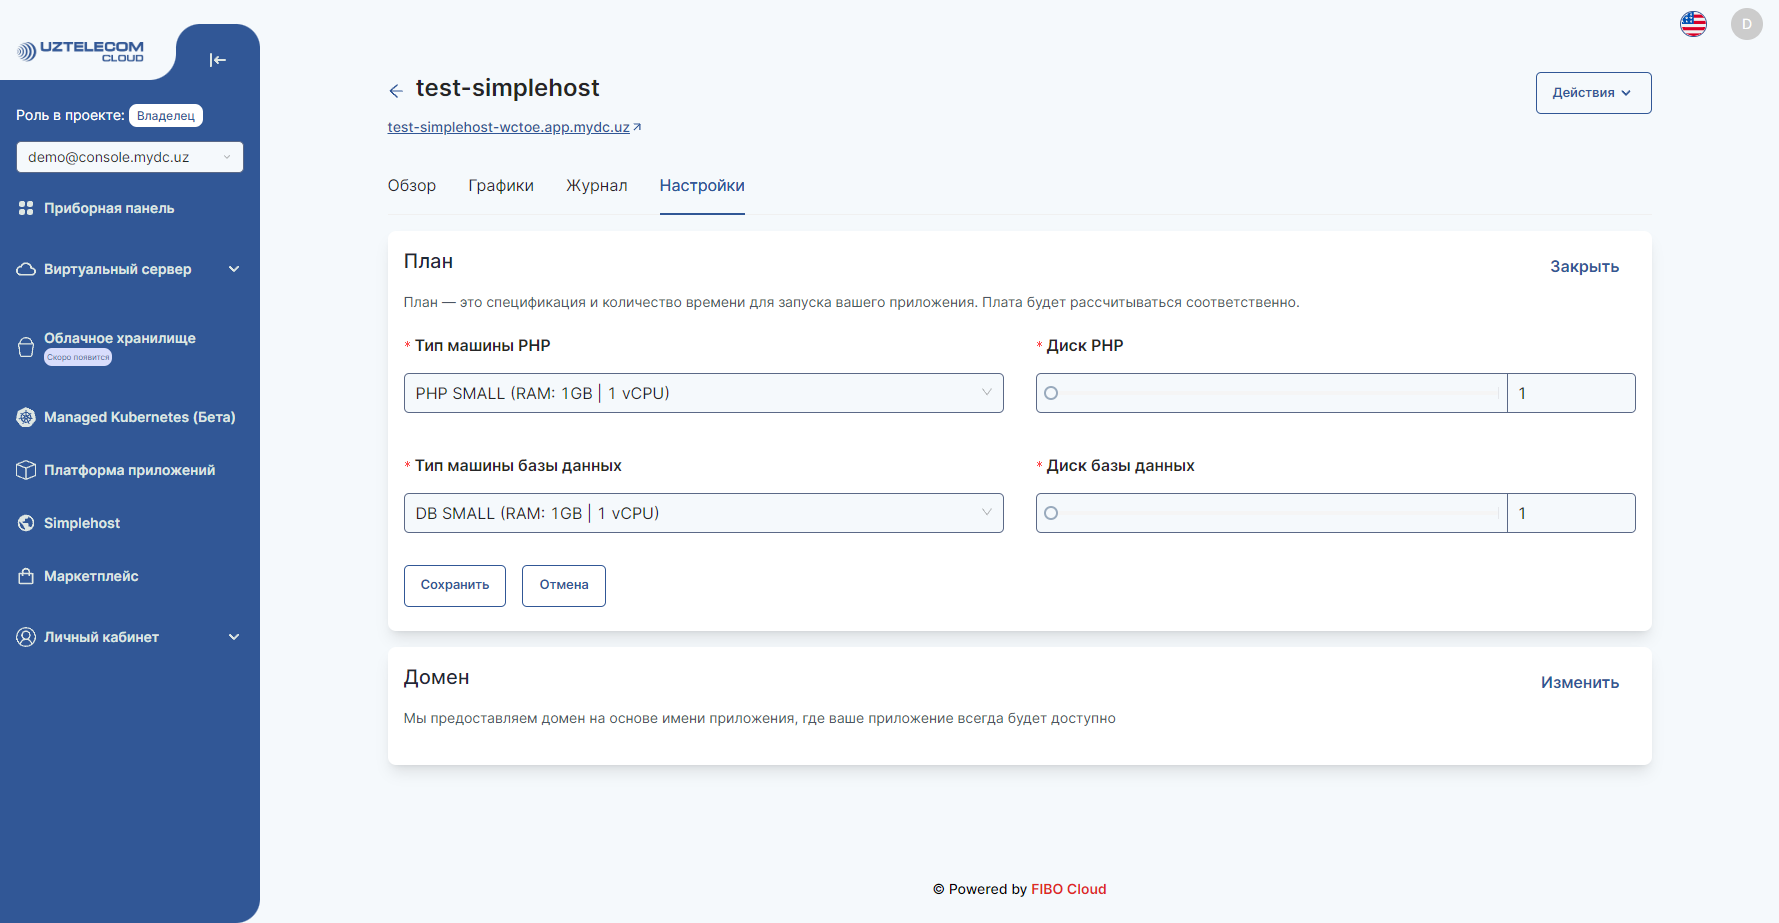
Task: Collapse the sidebar using the collapse arrow
Action: 217,60
